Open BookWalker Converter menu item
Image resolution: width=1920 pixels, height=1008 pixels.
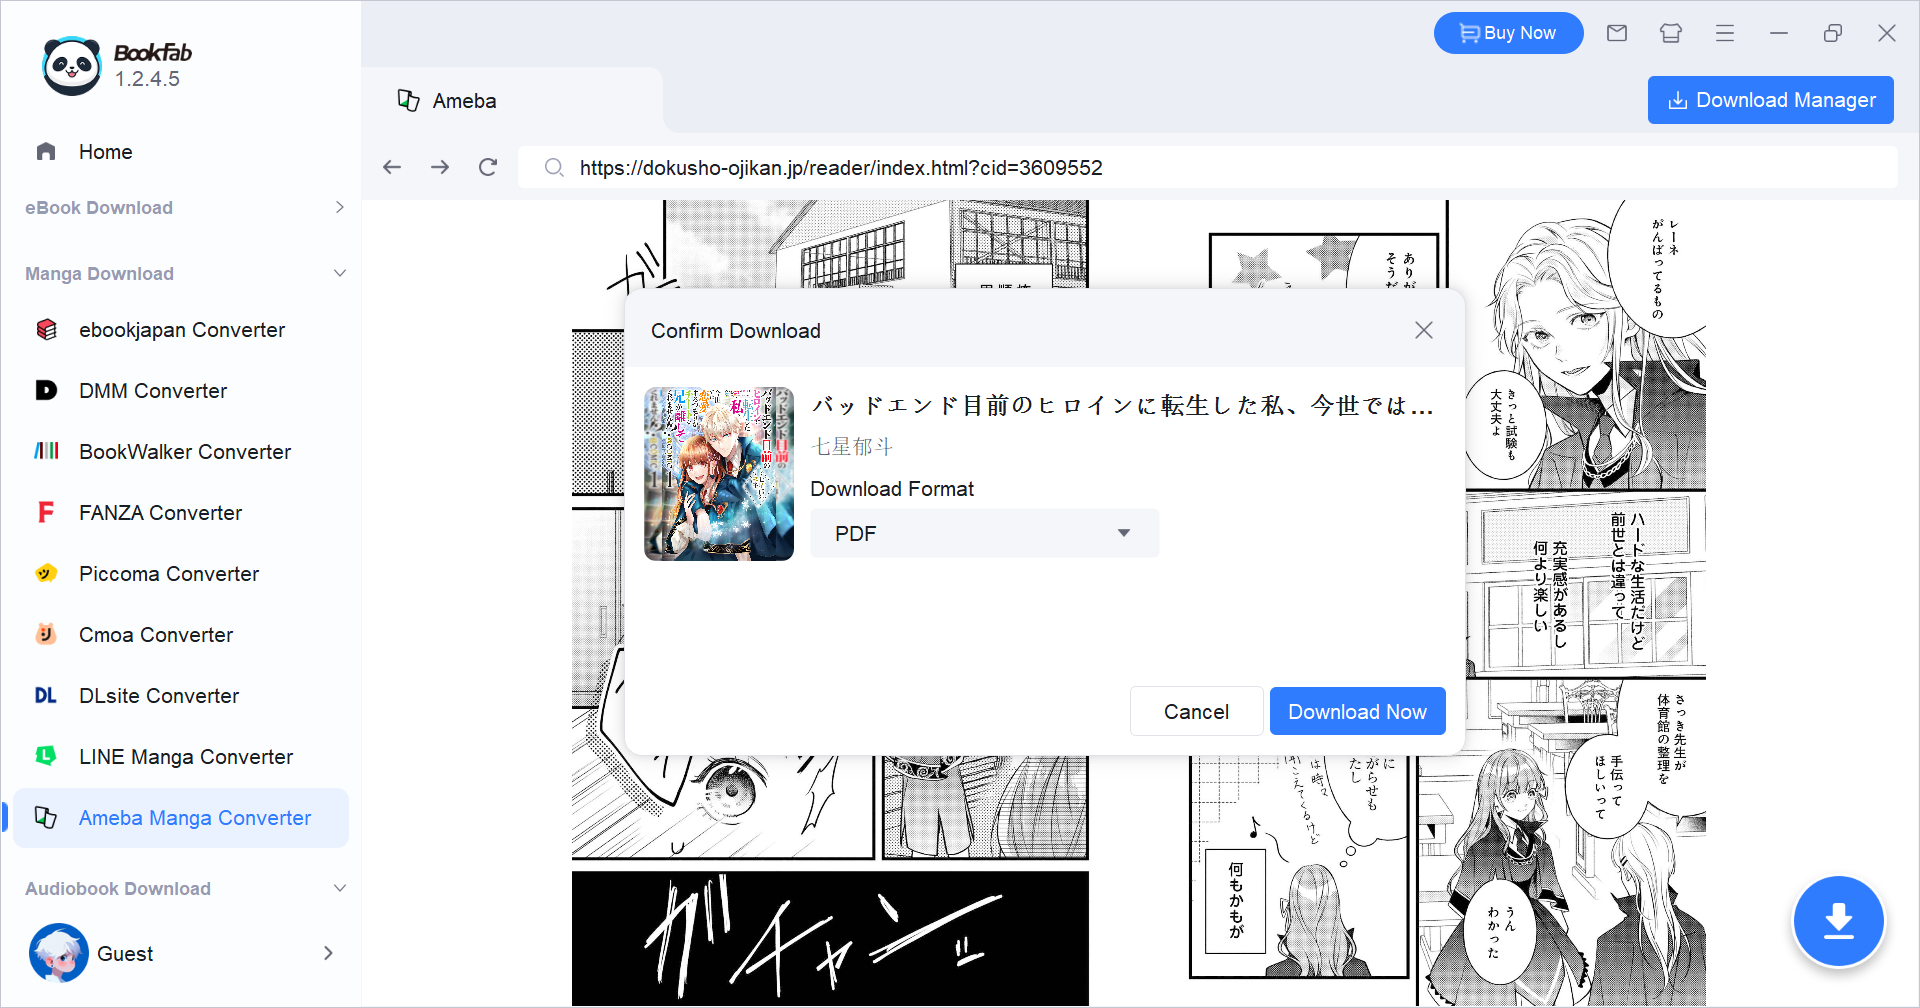pyautogui.click(x=182, y=451)
